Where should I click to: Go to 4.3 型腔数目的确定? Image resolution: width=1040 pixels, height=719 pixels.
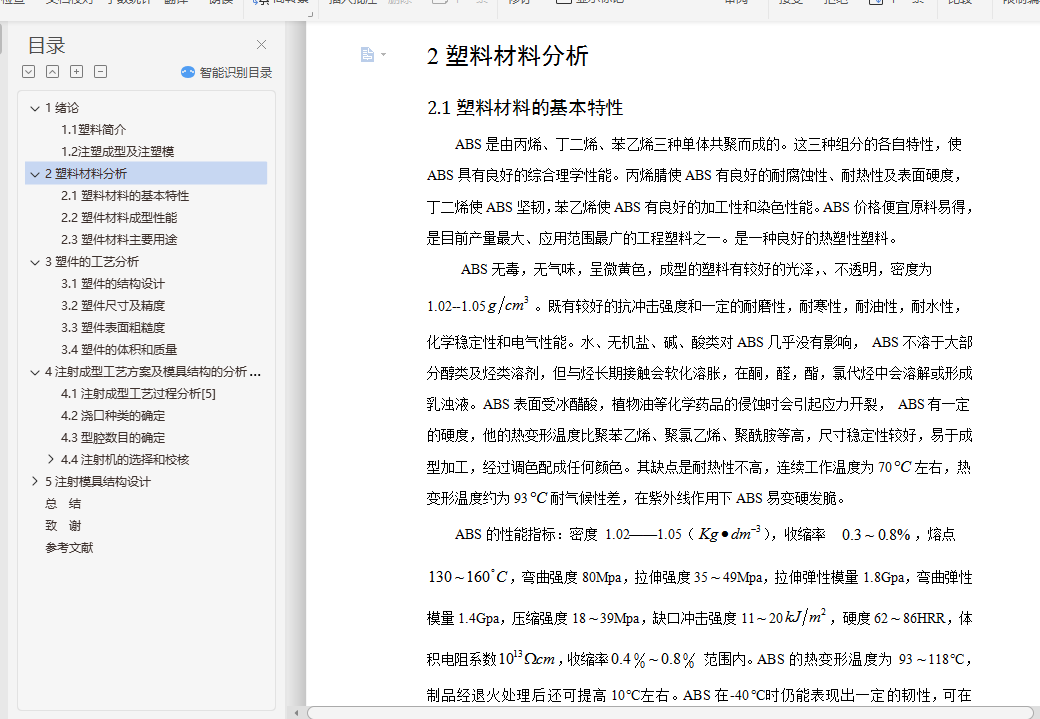tap(113, 438)
